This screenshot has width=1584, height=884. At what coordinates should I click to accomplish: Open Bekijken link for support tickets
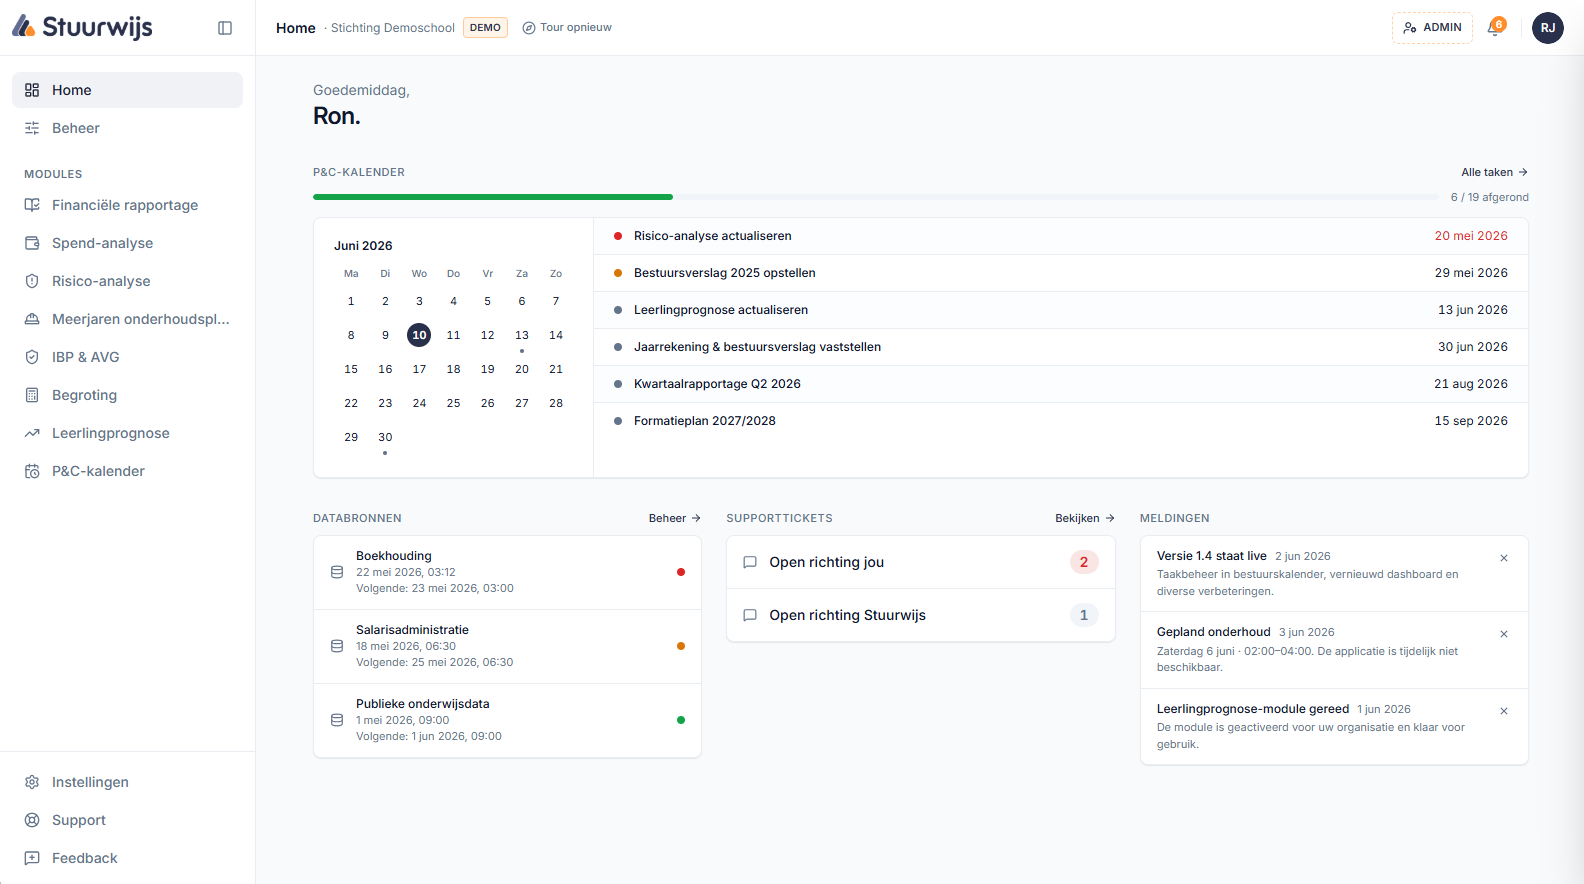[x=1085, y=518]
